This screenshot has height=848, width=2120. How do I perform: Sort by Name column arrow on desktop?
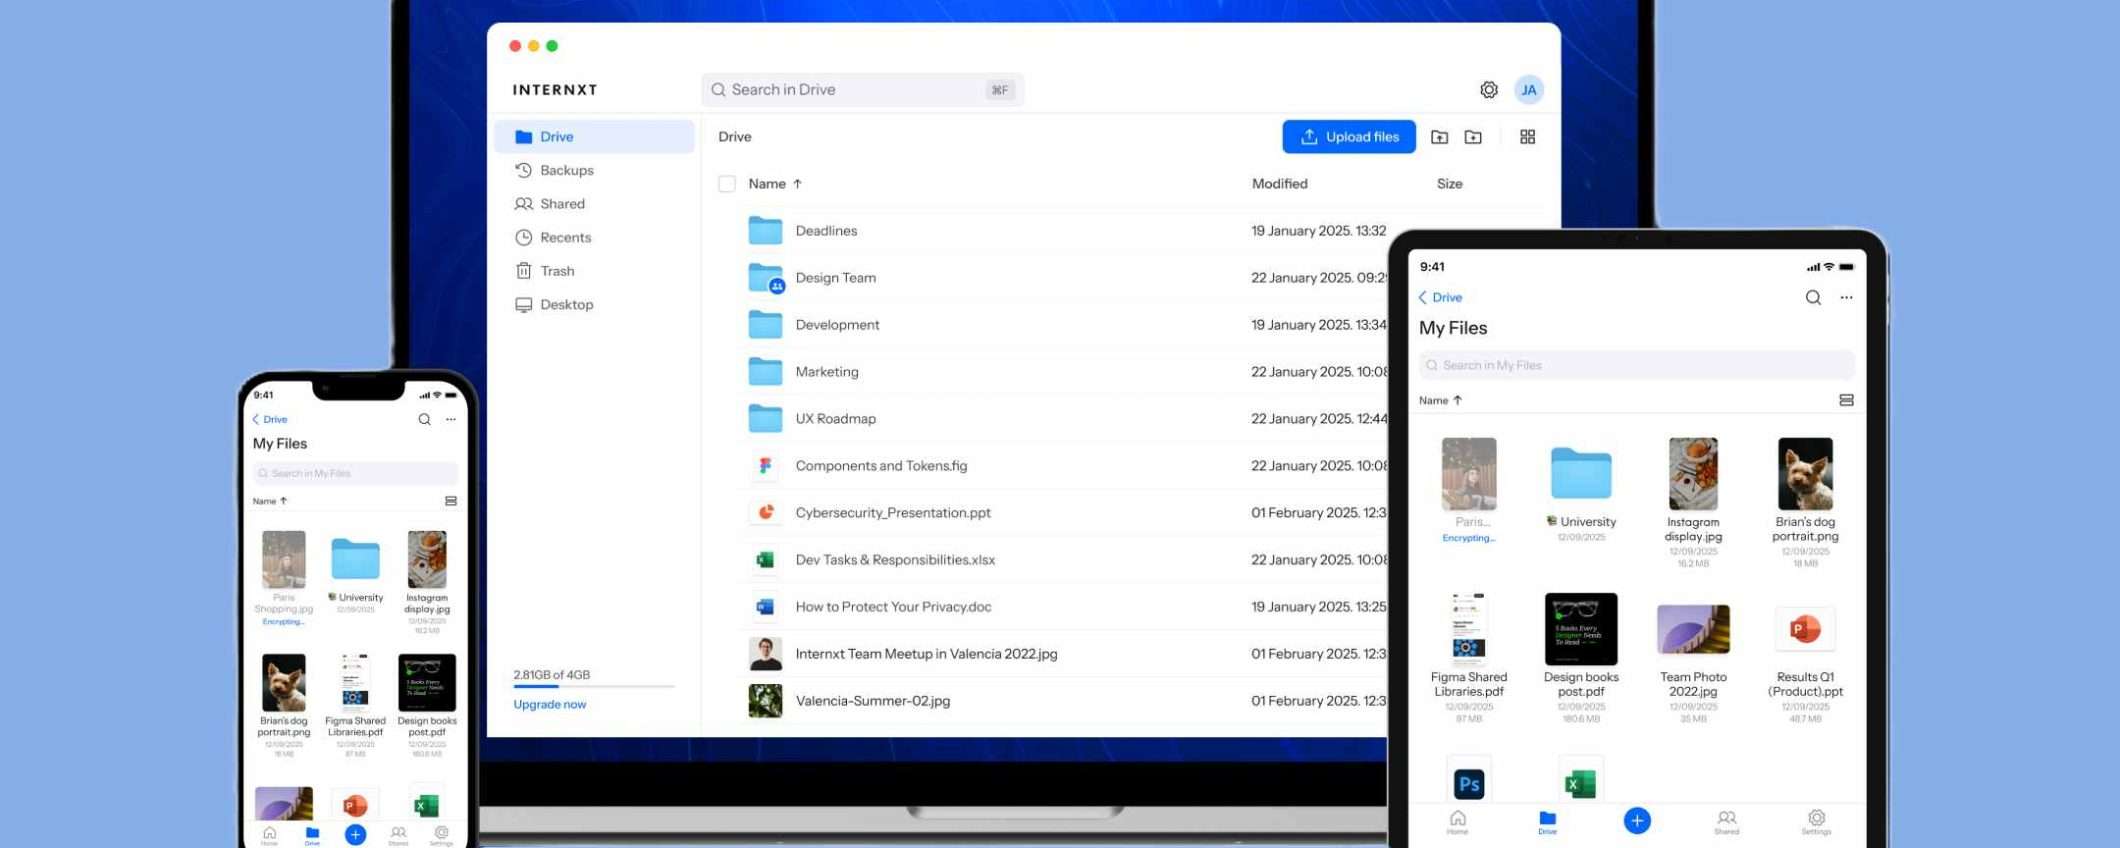(x=797, y=184)
